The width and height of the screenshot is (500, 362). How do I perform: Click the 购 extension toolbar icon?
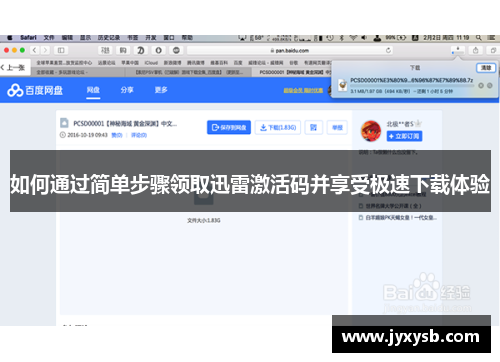[123, 50]
